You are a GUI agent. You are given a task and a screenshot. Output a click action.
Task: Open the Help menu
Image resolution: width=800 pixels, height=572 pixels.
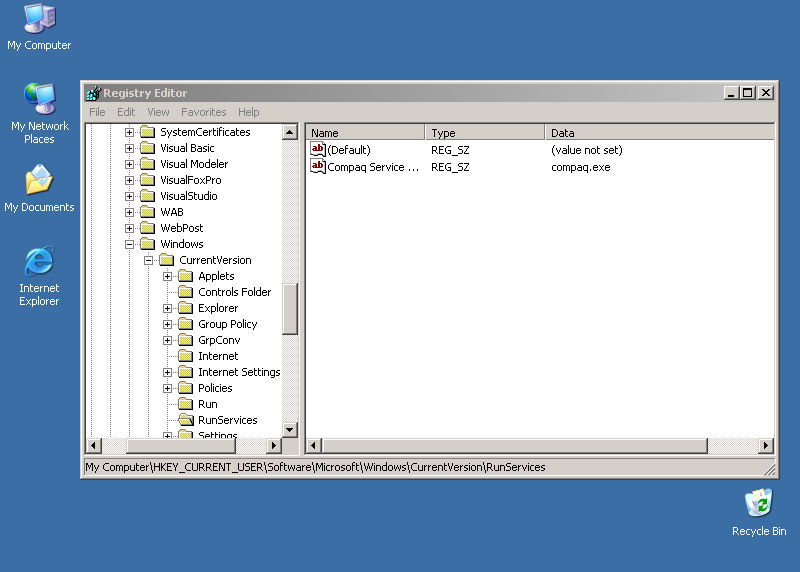coord(248,112)
